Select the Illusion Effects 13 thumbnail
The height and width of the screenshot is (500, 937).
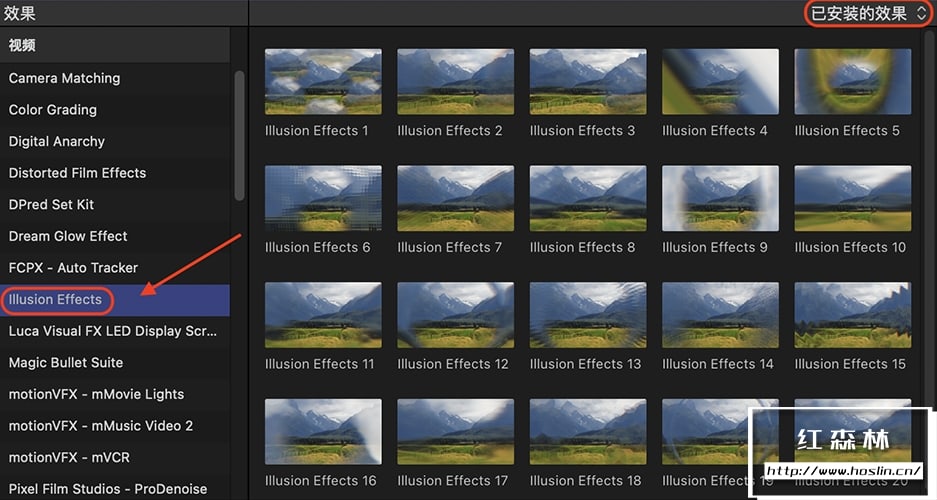pyautogui.click(x=588, y=315)
